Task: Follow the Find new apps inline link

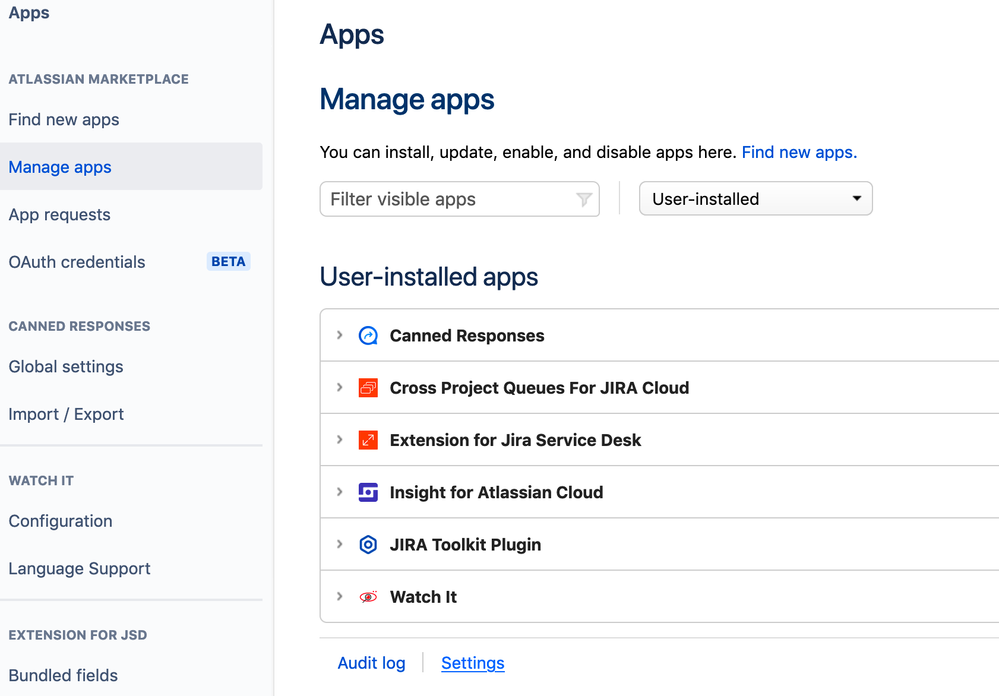Action: click(x=799, y=153)
